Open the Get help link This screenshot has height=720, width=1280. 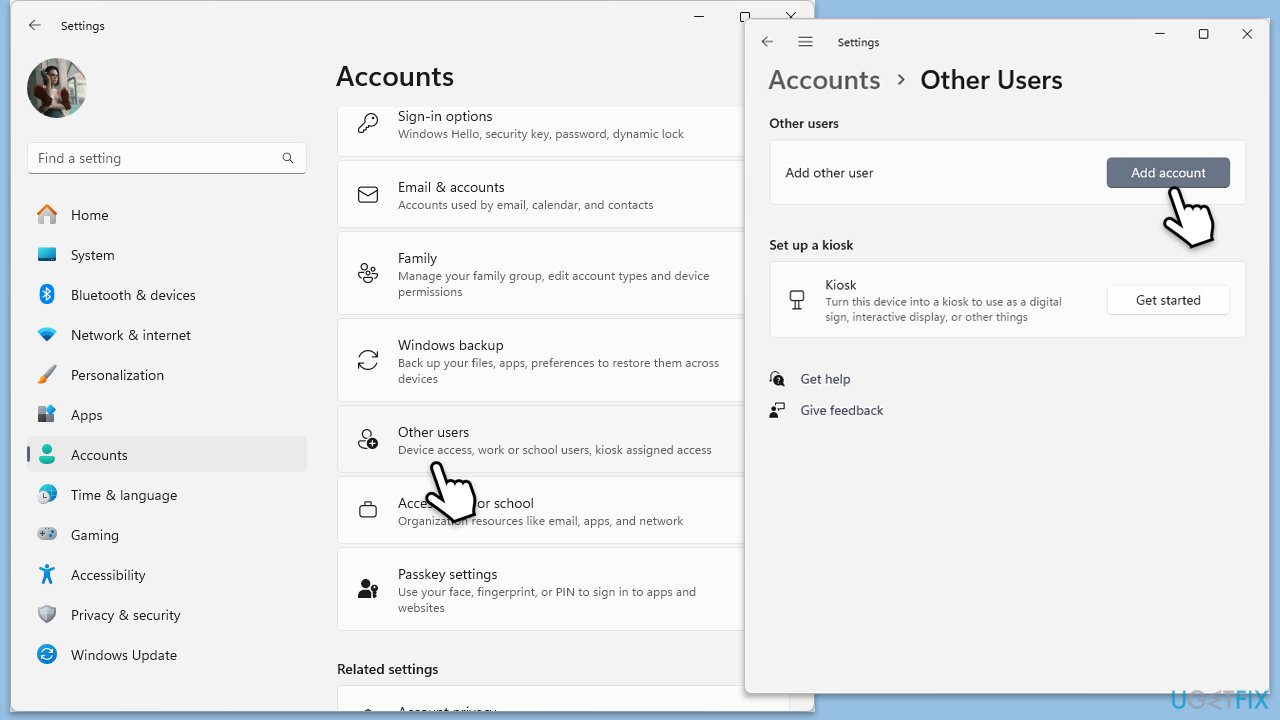click(825, 379)
